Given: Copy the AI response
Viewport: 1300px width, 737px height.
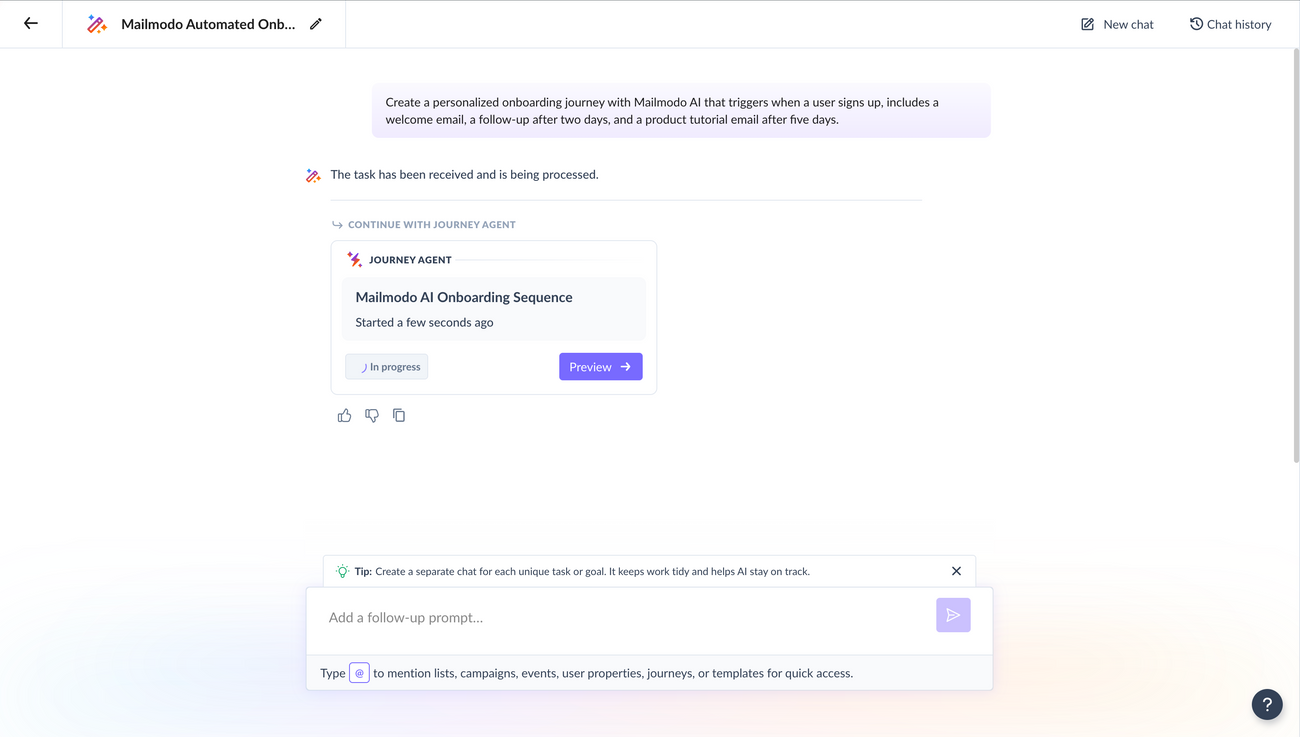Looking at the screenshot, I should (399, 416).
